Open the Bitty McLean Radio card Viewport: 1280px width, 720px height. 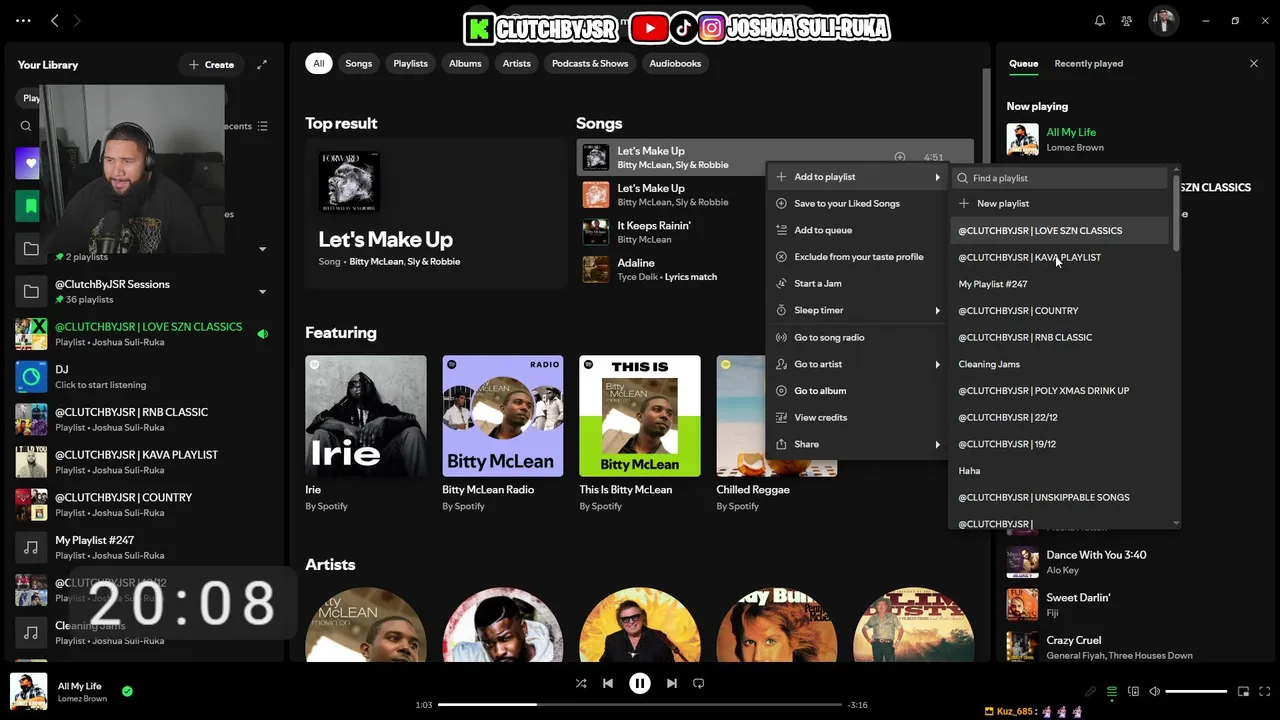coord(502,434)
